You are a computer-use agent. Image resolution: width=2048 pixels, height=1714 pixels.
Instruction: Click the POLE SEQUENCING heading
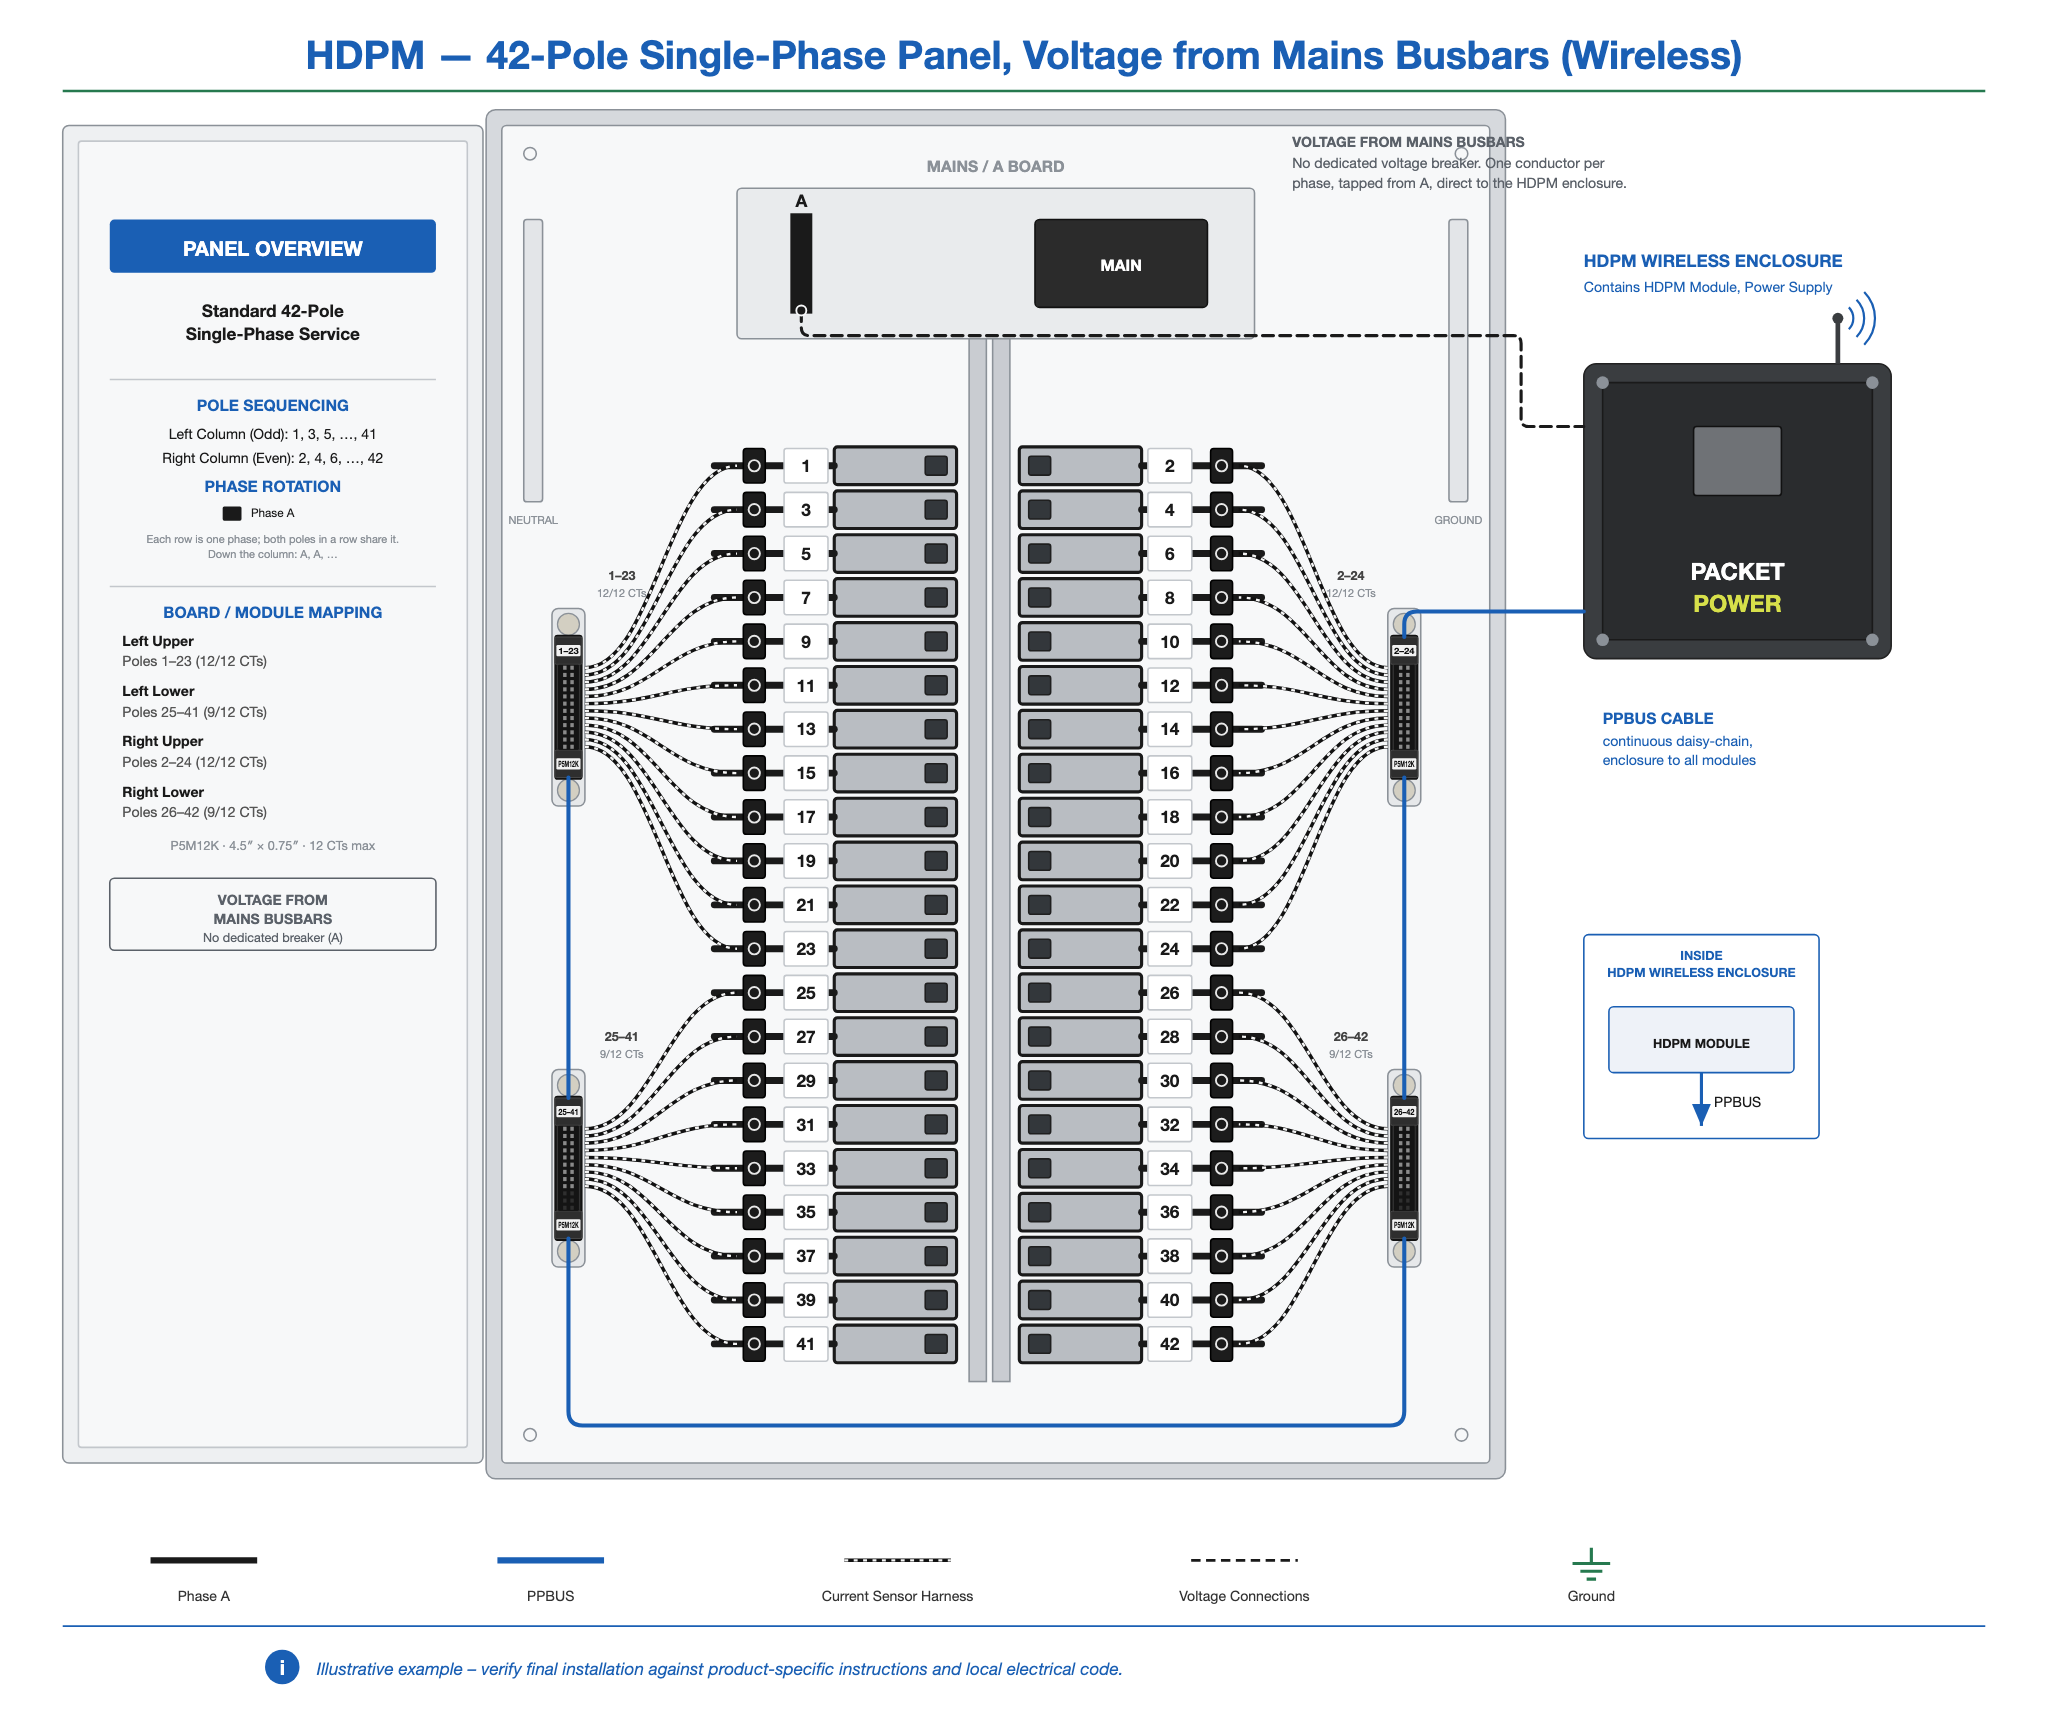[272, 405]
